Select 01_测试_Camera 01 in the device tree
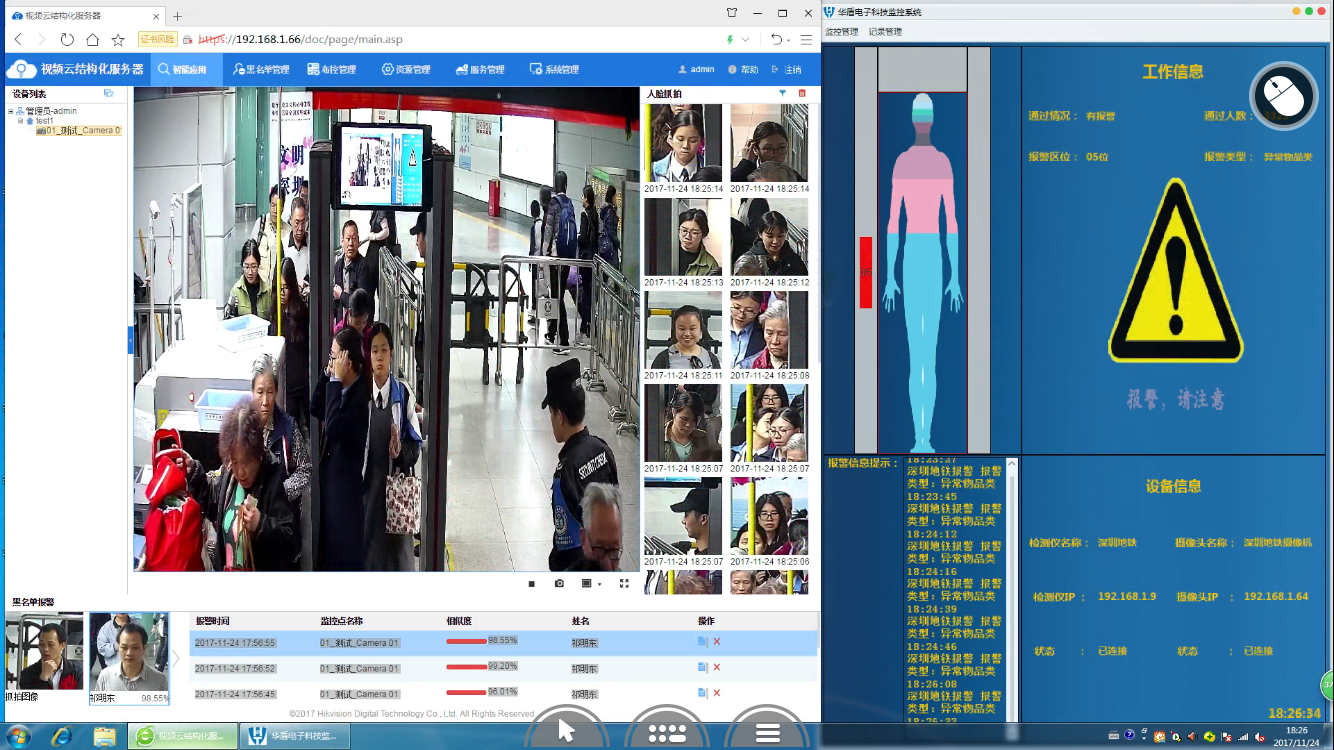The width and height of the screenshot is (1334, 750). [x=80, y=131]
